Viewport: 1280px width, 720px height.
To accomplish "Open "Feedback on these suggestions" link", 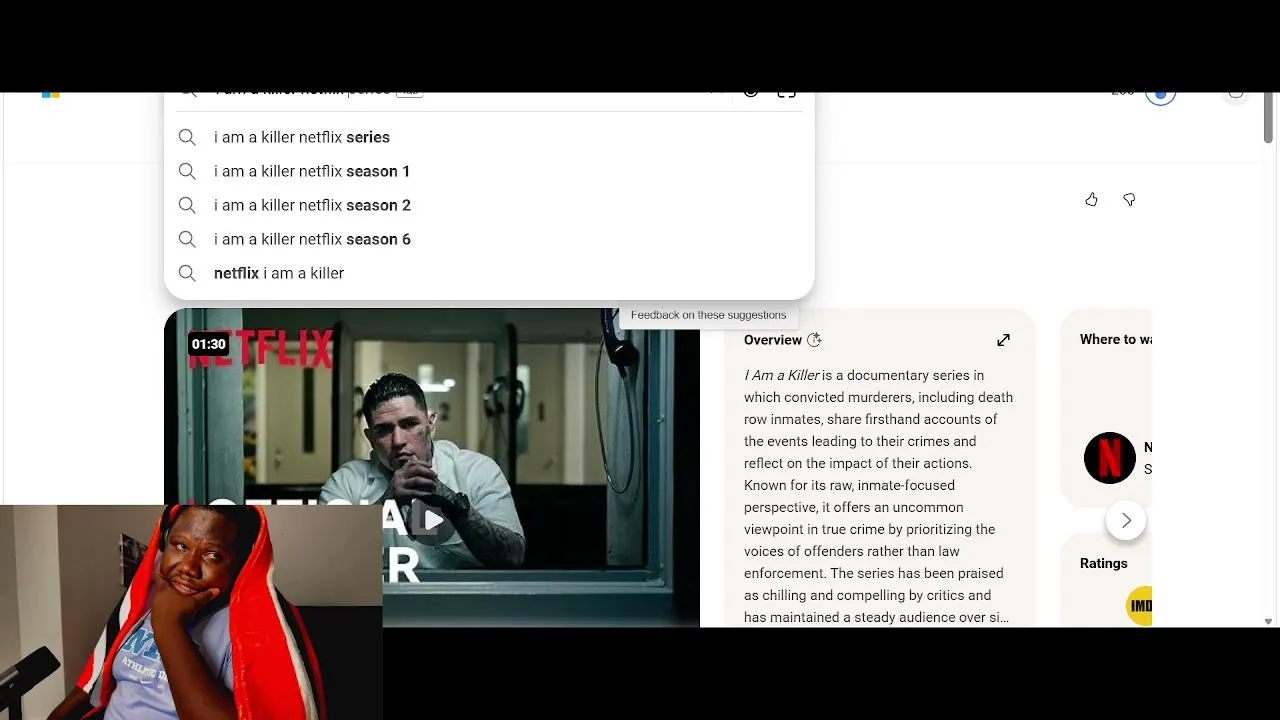I will (708, 315).
